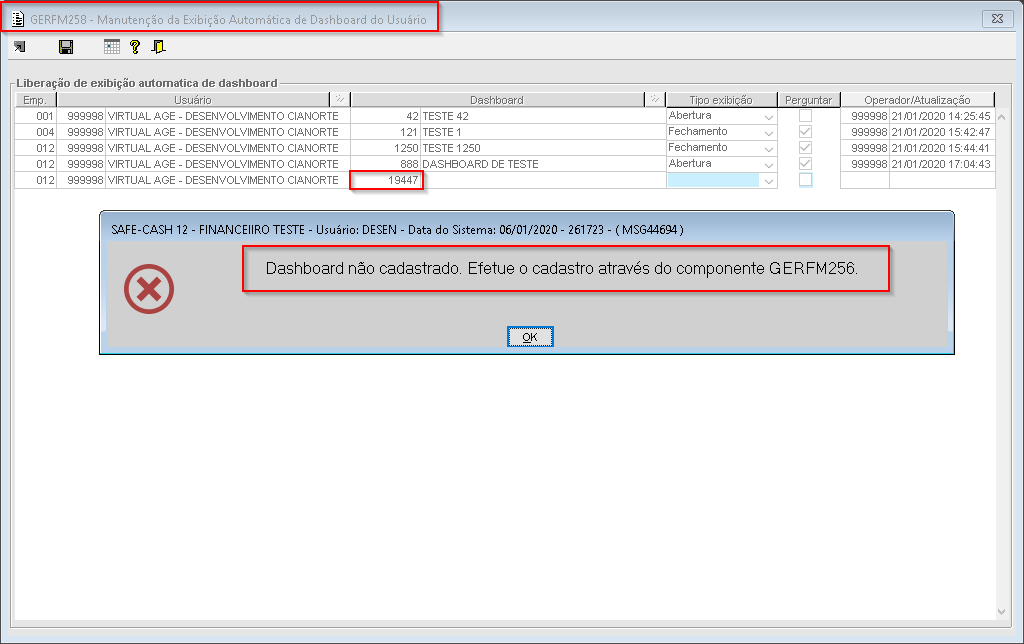The height and width of the screenshot is (644, 1024).
Task: Close the GERFM258 window
Action: click(x=997, y=19)
